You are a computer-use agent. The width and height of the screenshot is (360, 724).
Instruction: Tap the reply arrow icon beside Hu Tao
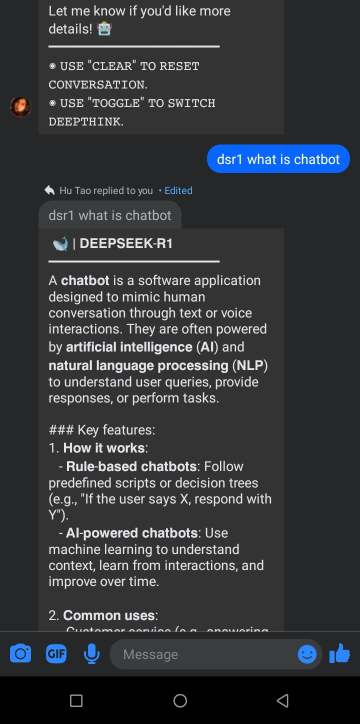coord(49,190)
